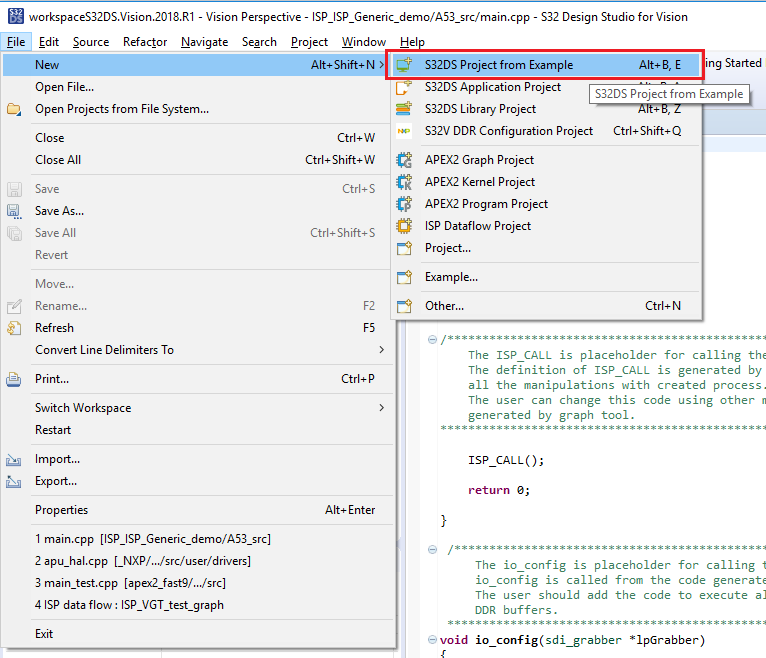This screenshot has width=766, height=658.
Task: Collapse the io_config comment block in editor
Action: (x=432, y=550)
